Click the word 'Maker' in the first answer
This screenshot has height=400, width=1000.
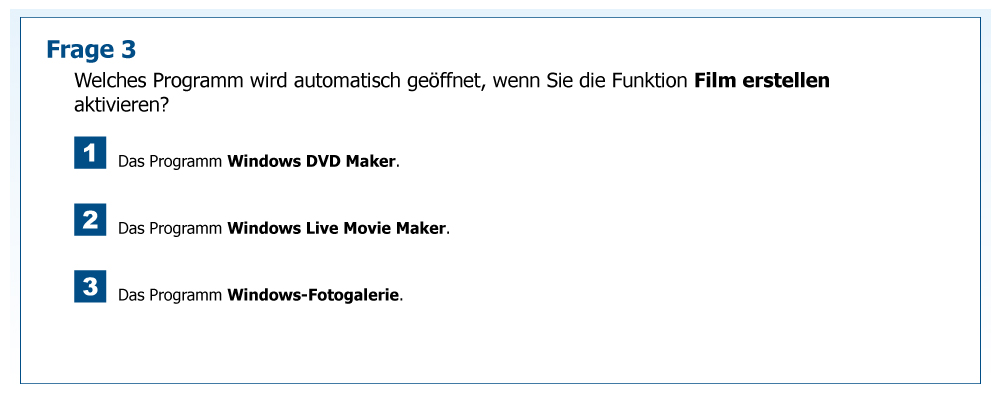[x=371, y=161]
